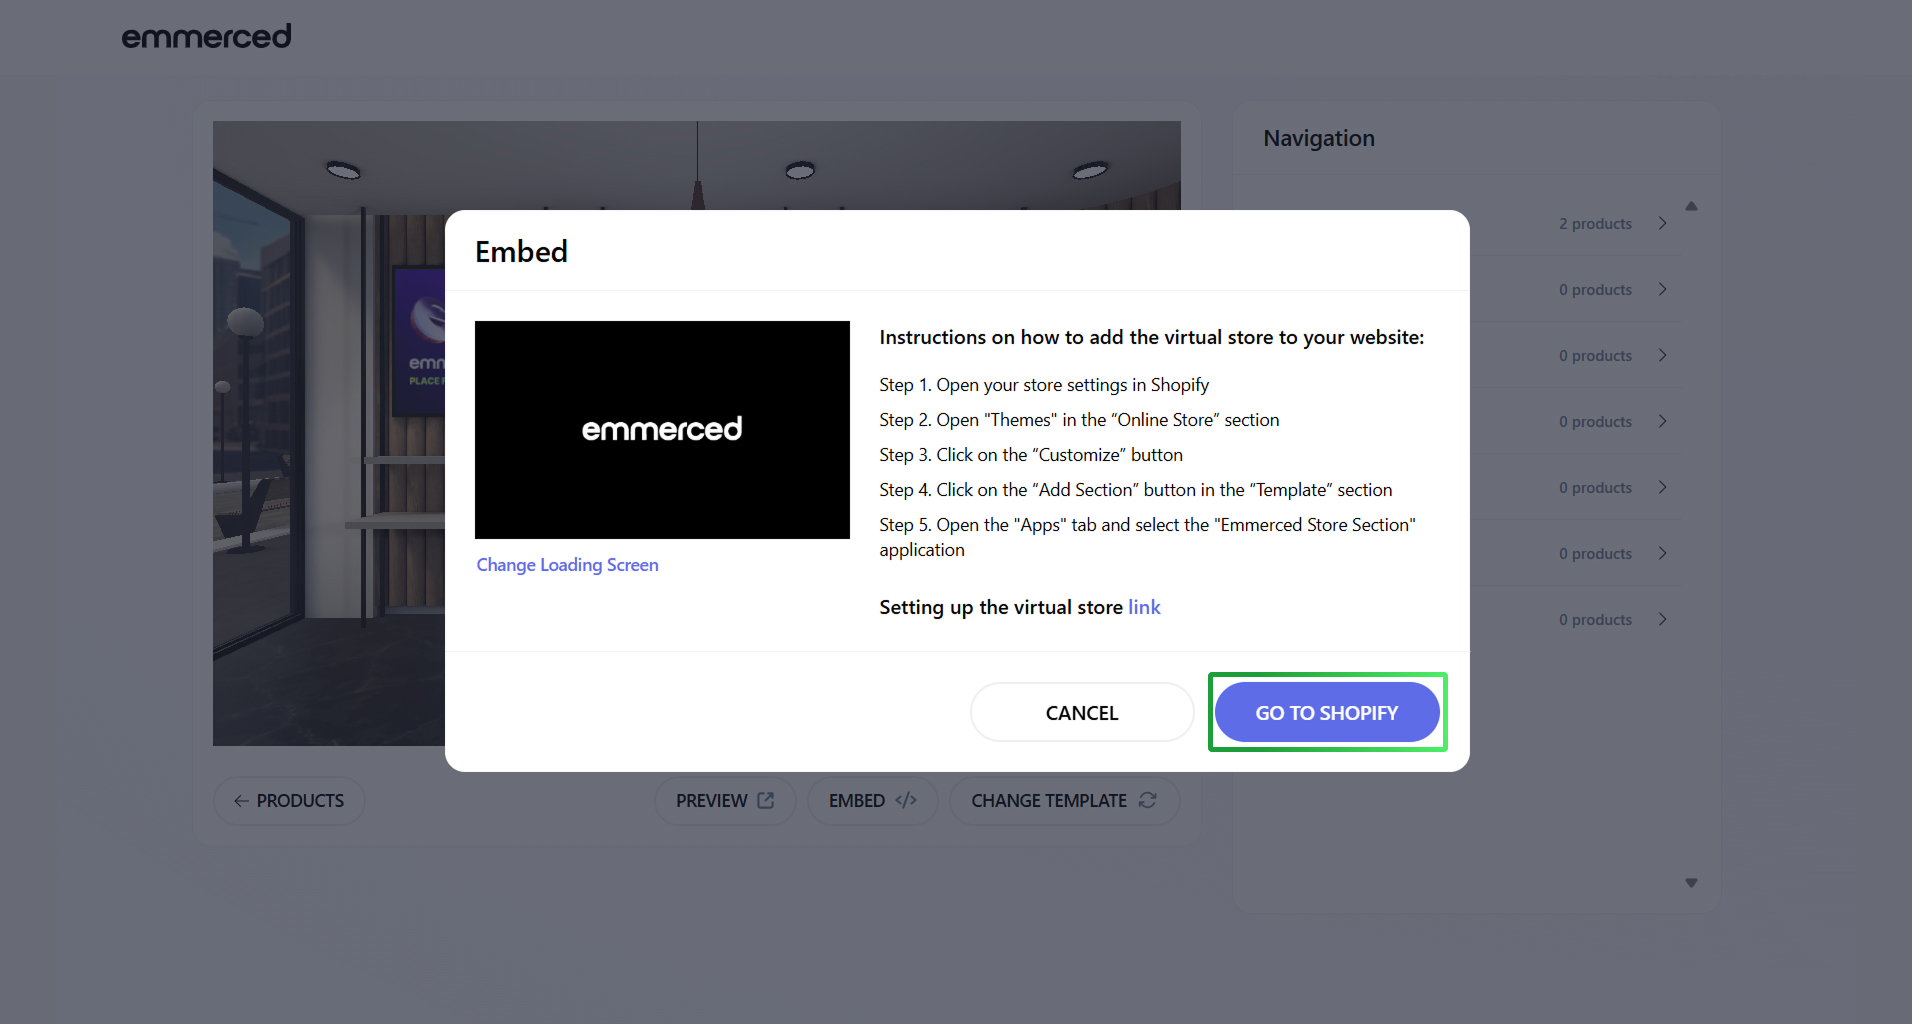Click the Go To Shopify button
The image size is (1912, 1024).
tap(1326, 713)
